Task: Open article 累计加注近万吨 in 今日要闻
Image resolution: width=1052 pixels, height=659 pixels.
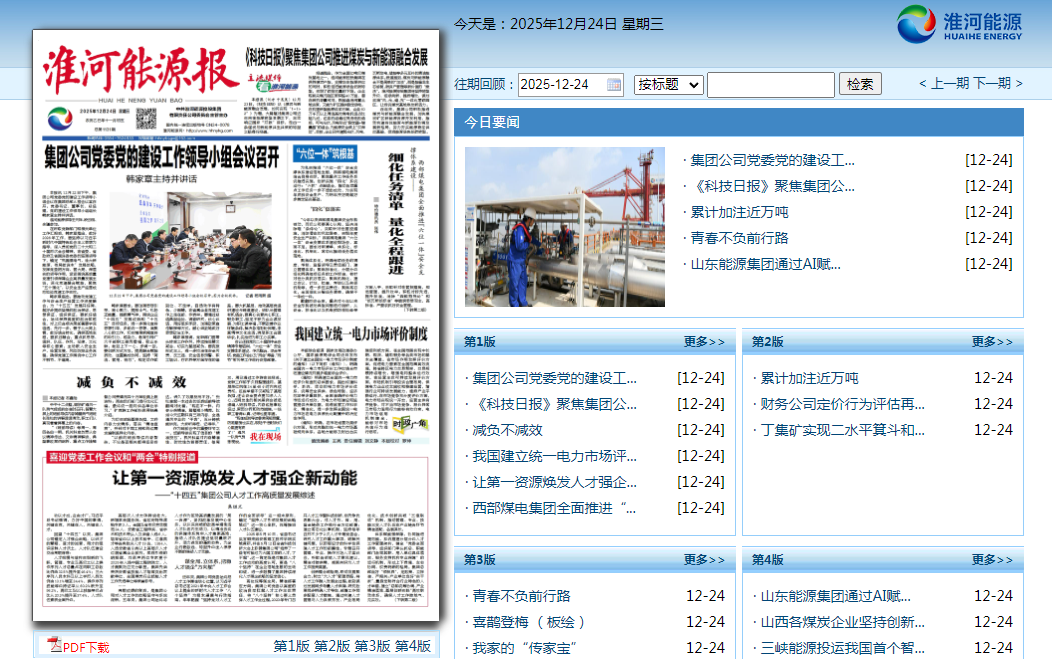Action: point(739,212)
